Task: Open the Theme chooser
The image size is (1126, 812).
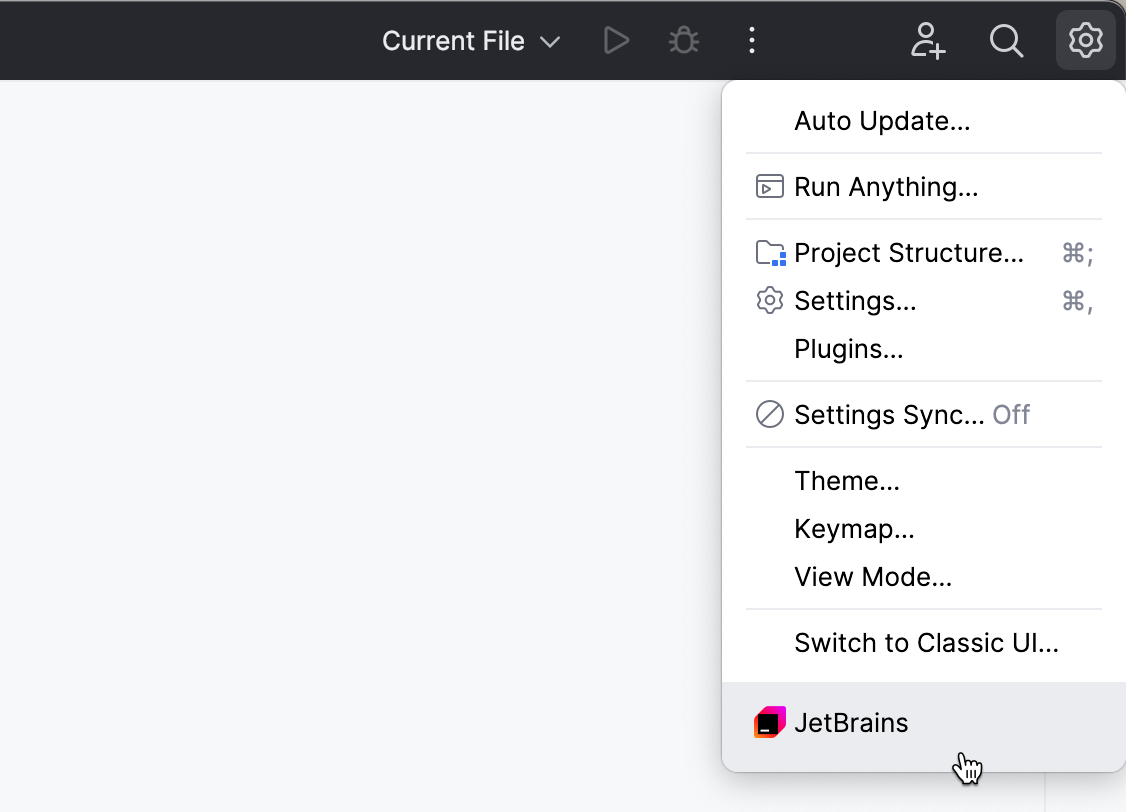Action: click(x=847, y=481)
